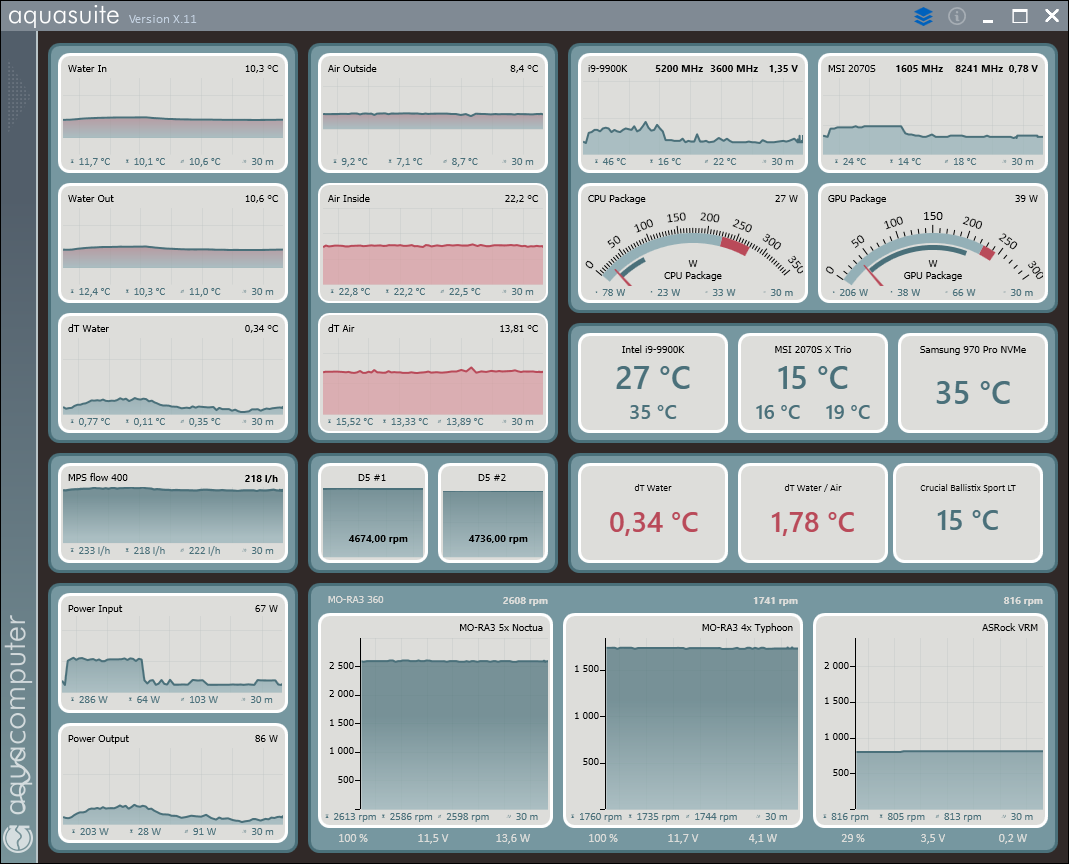Click the 22,2 °C Air Inside reading
This screenshot has width=1069, height=864.
click(x=521, y=198)
